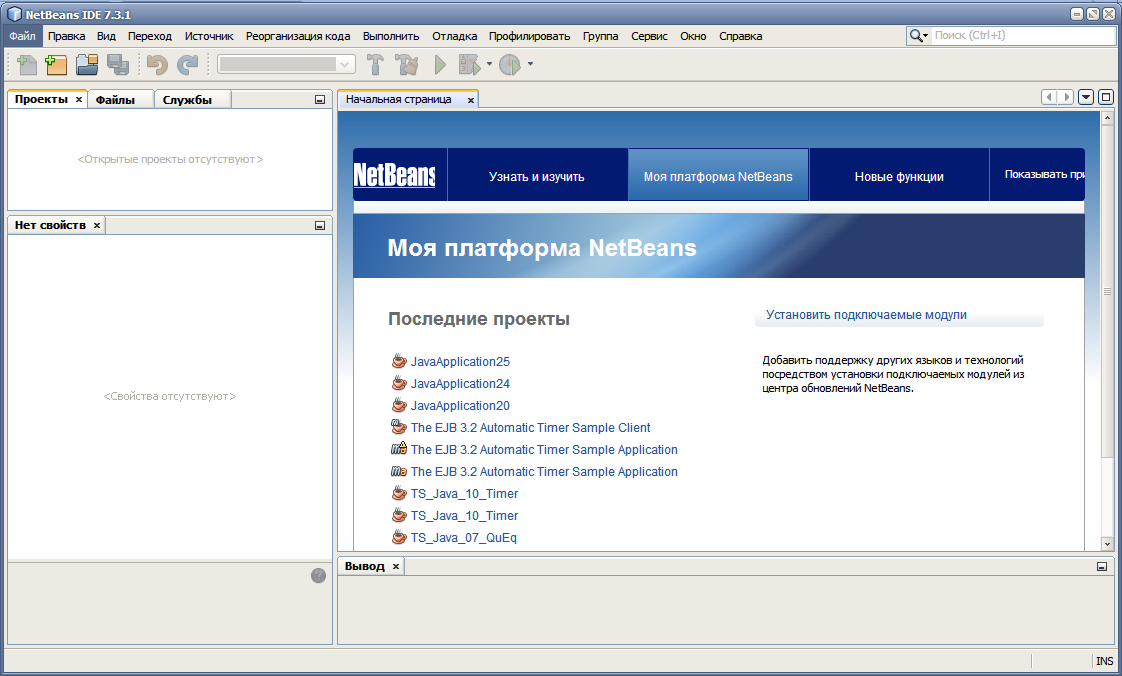Close the Начальная страница tab
The width and height of the screenshot is (1122, 676).
(471, 100)
